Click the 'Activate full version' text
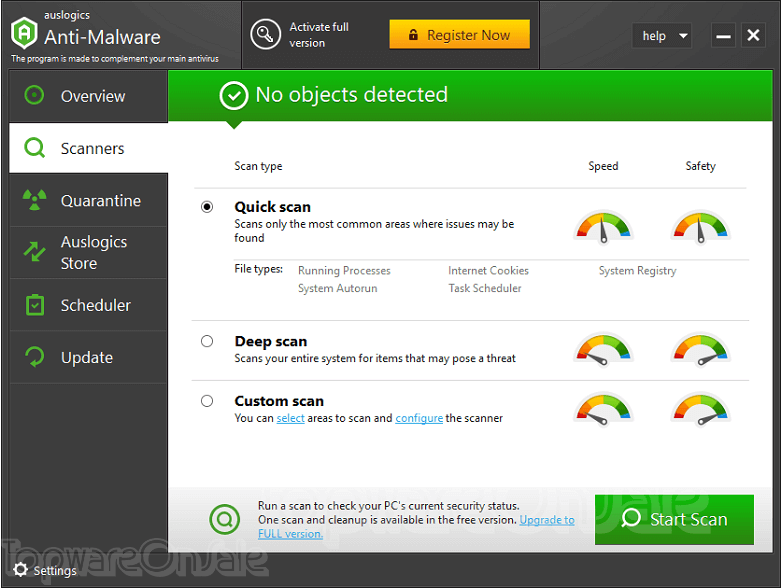Viewport: 781px width, 588px height. (319, 35)
